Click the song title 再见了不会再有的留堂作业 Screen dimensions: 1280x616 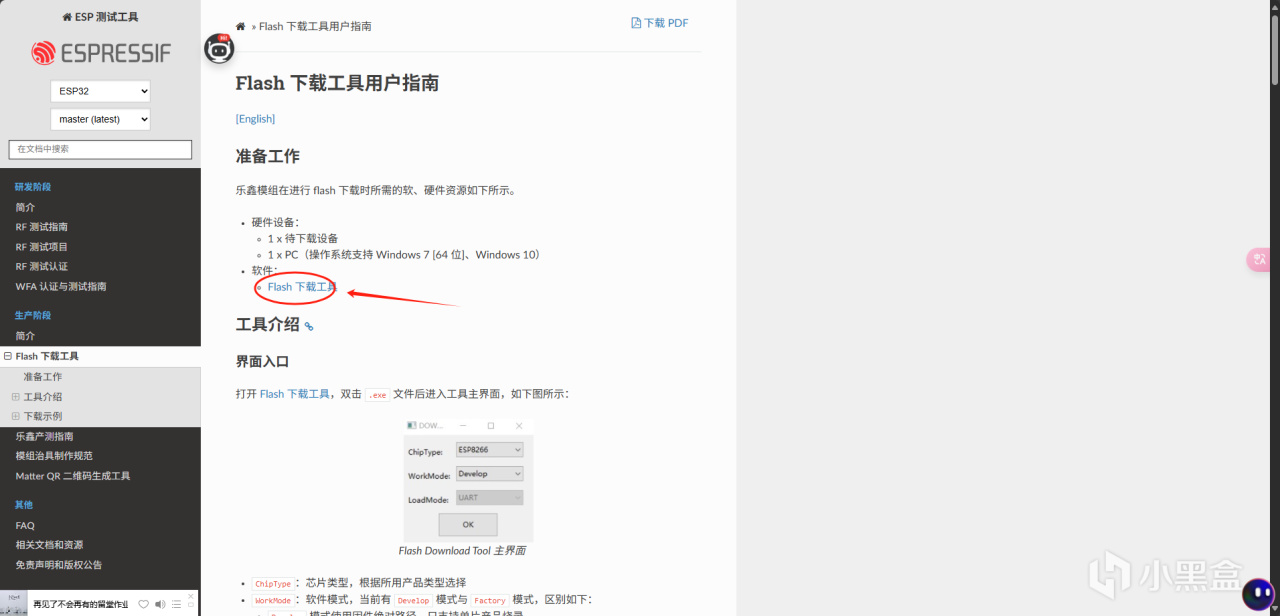[x=81, y=604]
